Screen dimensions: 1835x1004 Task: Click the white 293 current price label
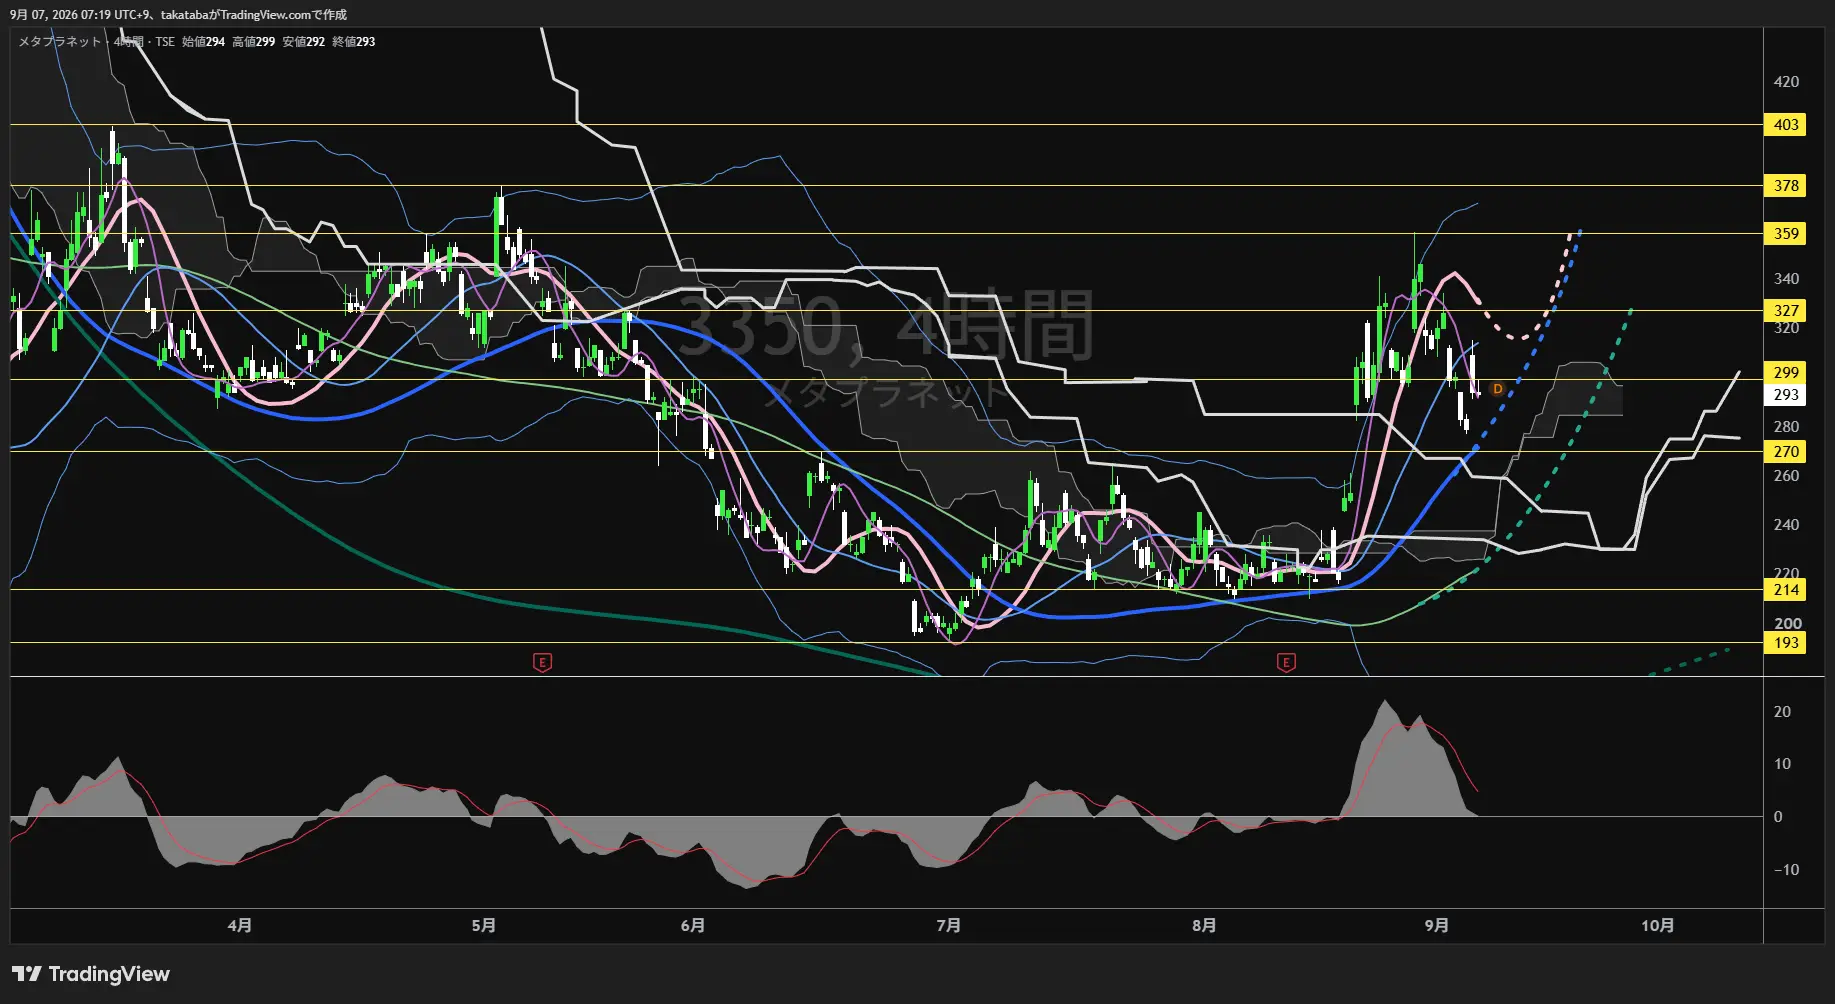[x=1786, y=395]
